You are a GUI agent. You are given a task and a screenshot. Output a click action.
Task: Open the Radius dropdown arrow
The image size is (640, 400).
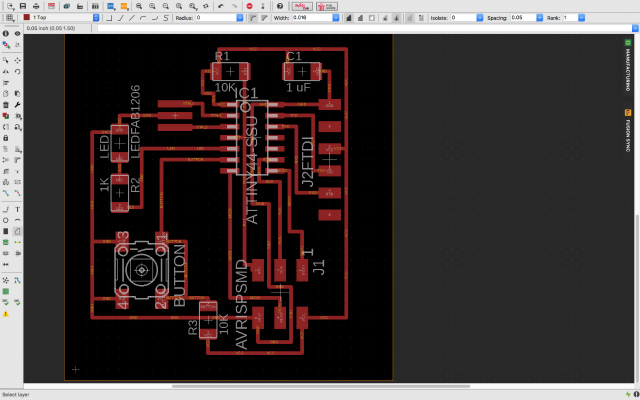[240, 18]
